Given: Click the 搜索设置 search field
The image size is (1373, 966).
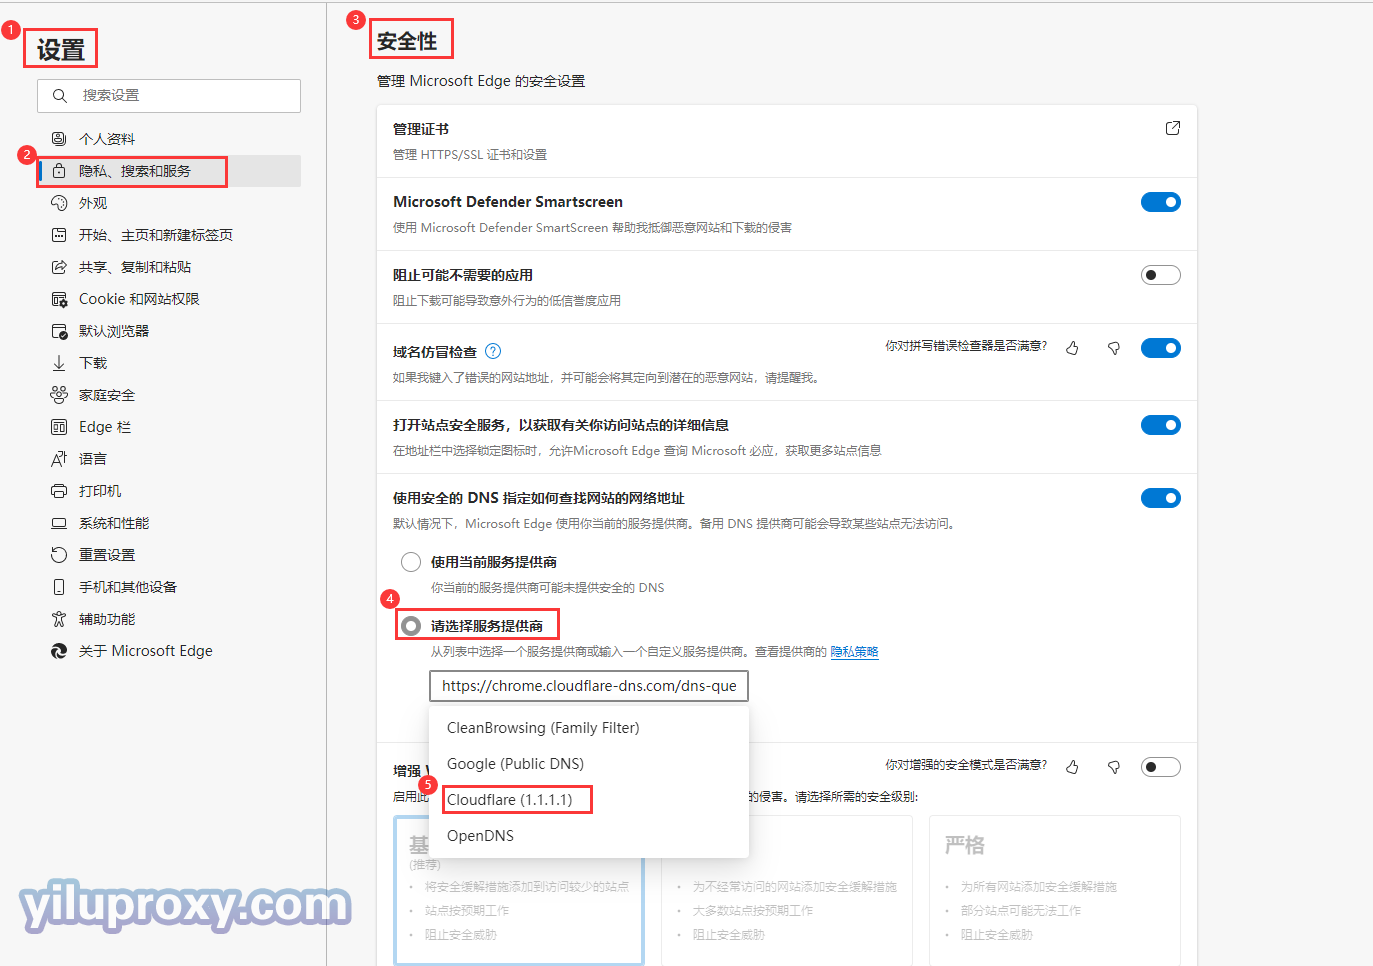Looking at the screenshot, I should tap(169, 96).
